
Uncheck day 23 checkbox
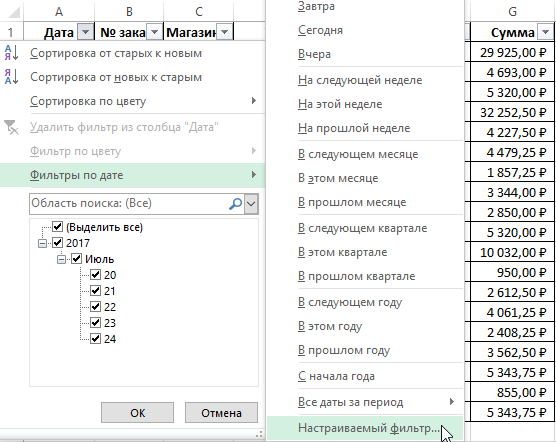click(95, 323)
